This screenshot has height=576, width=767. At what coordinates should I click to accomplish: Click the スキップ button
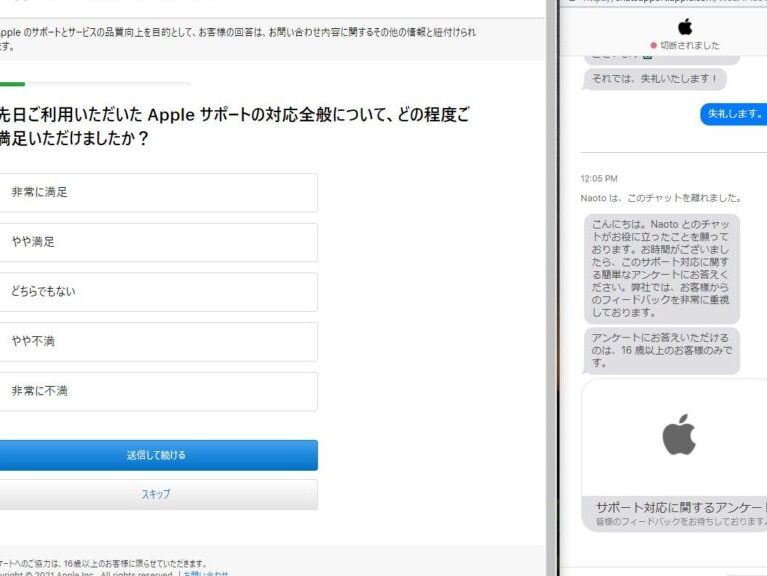pos(158,494)
